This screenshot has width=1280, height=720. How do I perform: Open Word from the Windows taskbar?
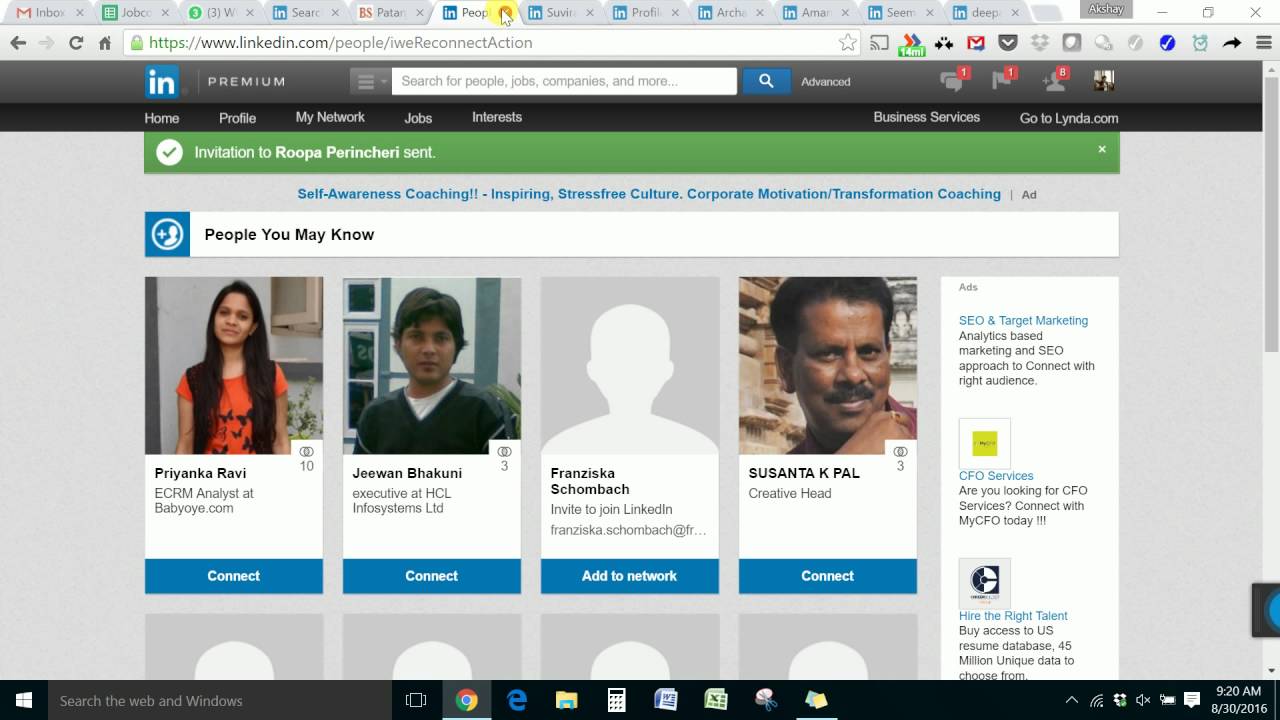tap(666, 700)
